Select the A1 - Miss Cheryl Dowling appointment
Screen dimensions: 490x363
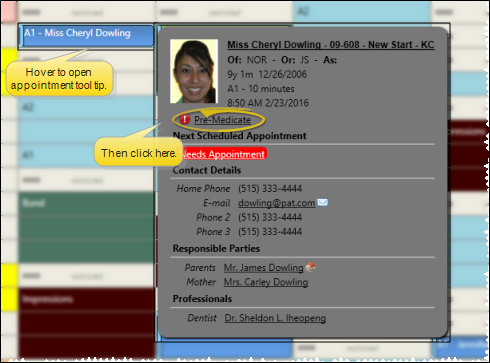86,35
